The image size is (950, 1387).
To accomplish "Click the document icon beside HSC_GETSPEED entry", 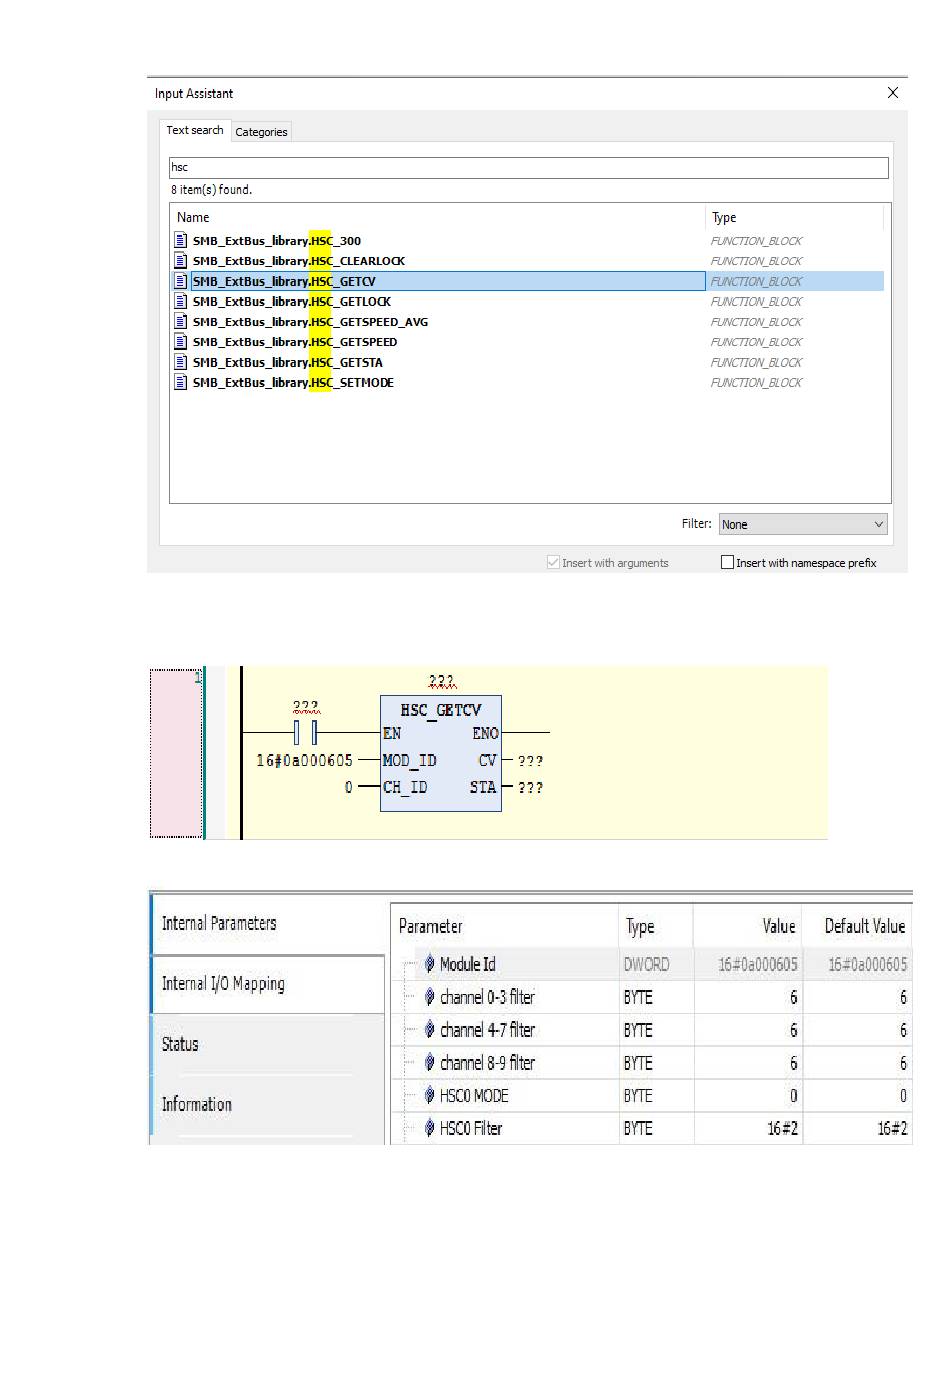I will point(181,342).
